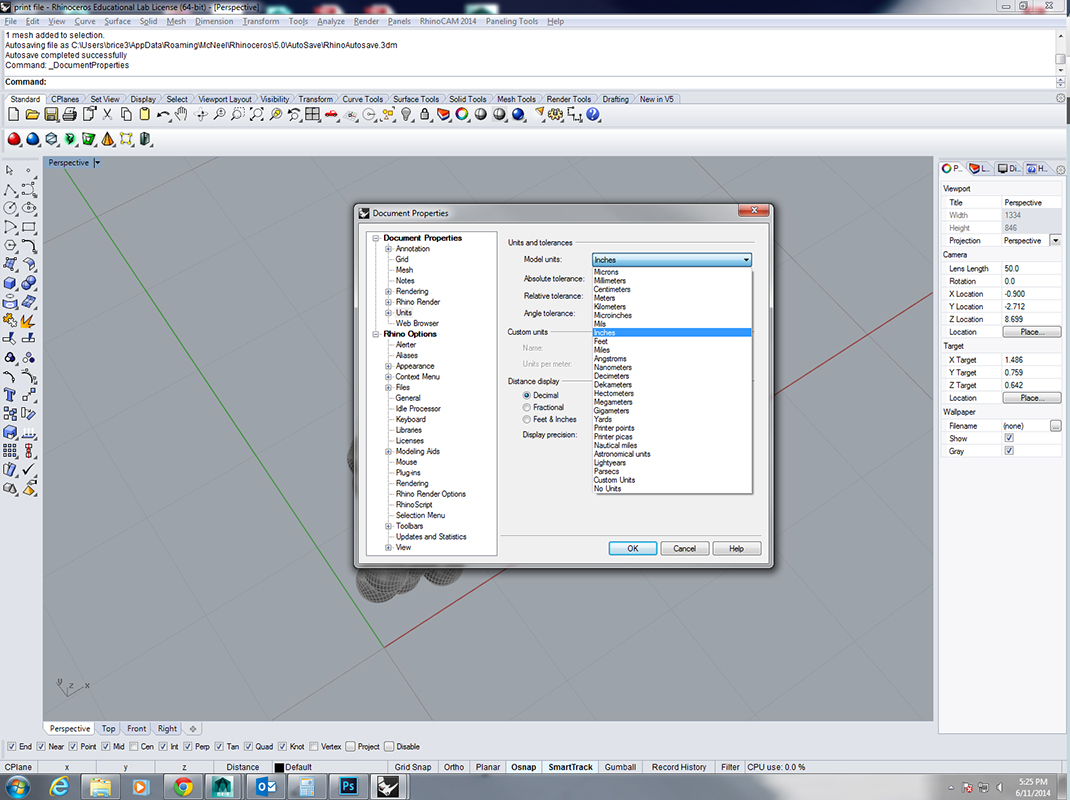
Task: Open the Analyze menu
Action: pyautogui.click(x=331, y=21)
